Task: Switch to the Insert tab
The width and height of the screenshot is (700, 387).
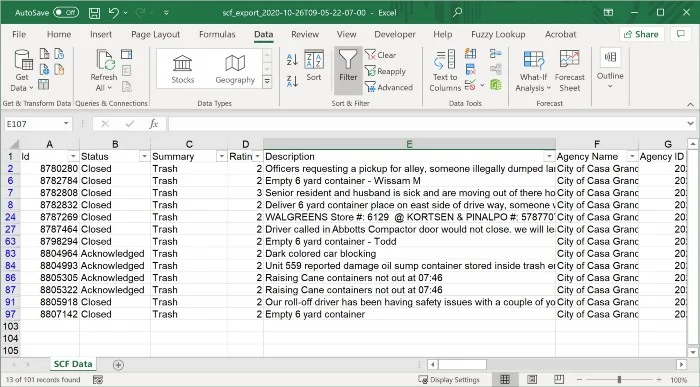Action: point(101,34)
